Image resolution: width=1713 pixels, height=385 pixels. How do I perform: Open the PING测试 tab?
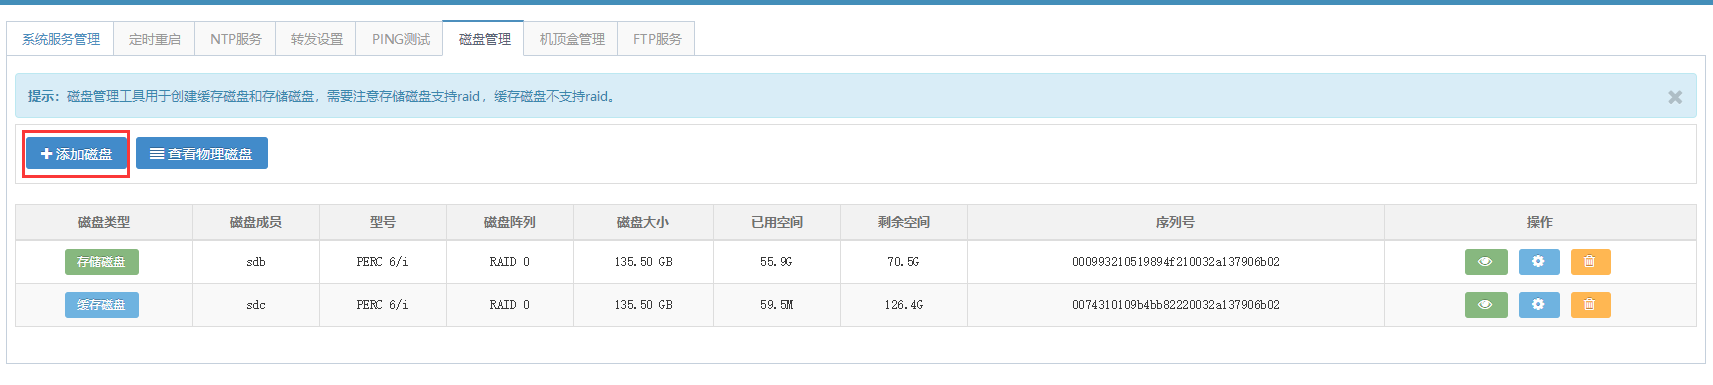tap(400, 39)
